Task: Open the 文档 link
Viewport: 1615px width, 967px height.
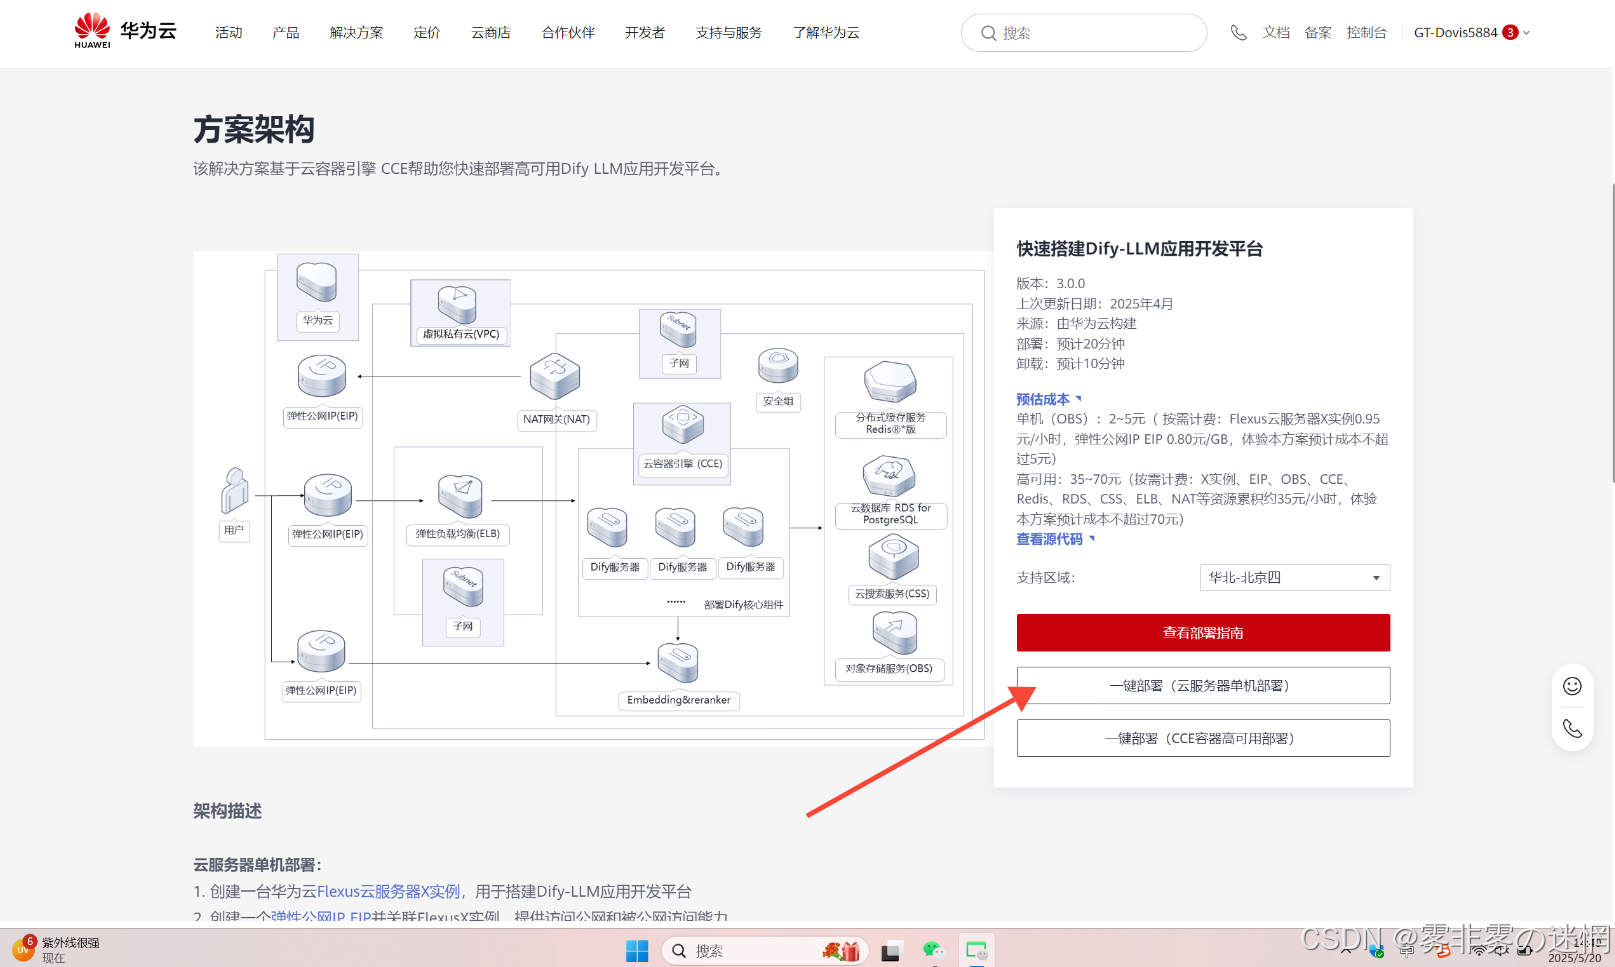Action: tap(1276, 32)
